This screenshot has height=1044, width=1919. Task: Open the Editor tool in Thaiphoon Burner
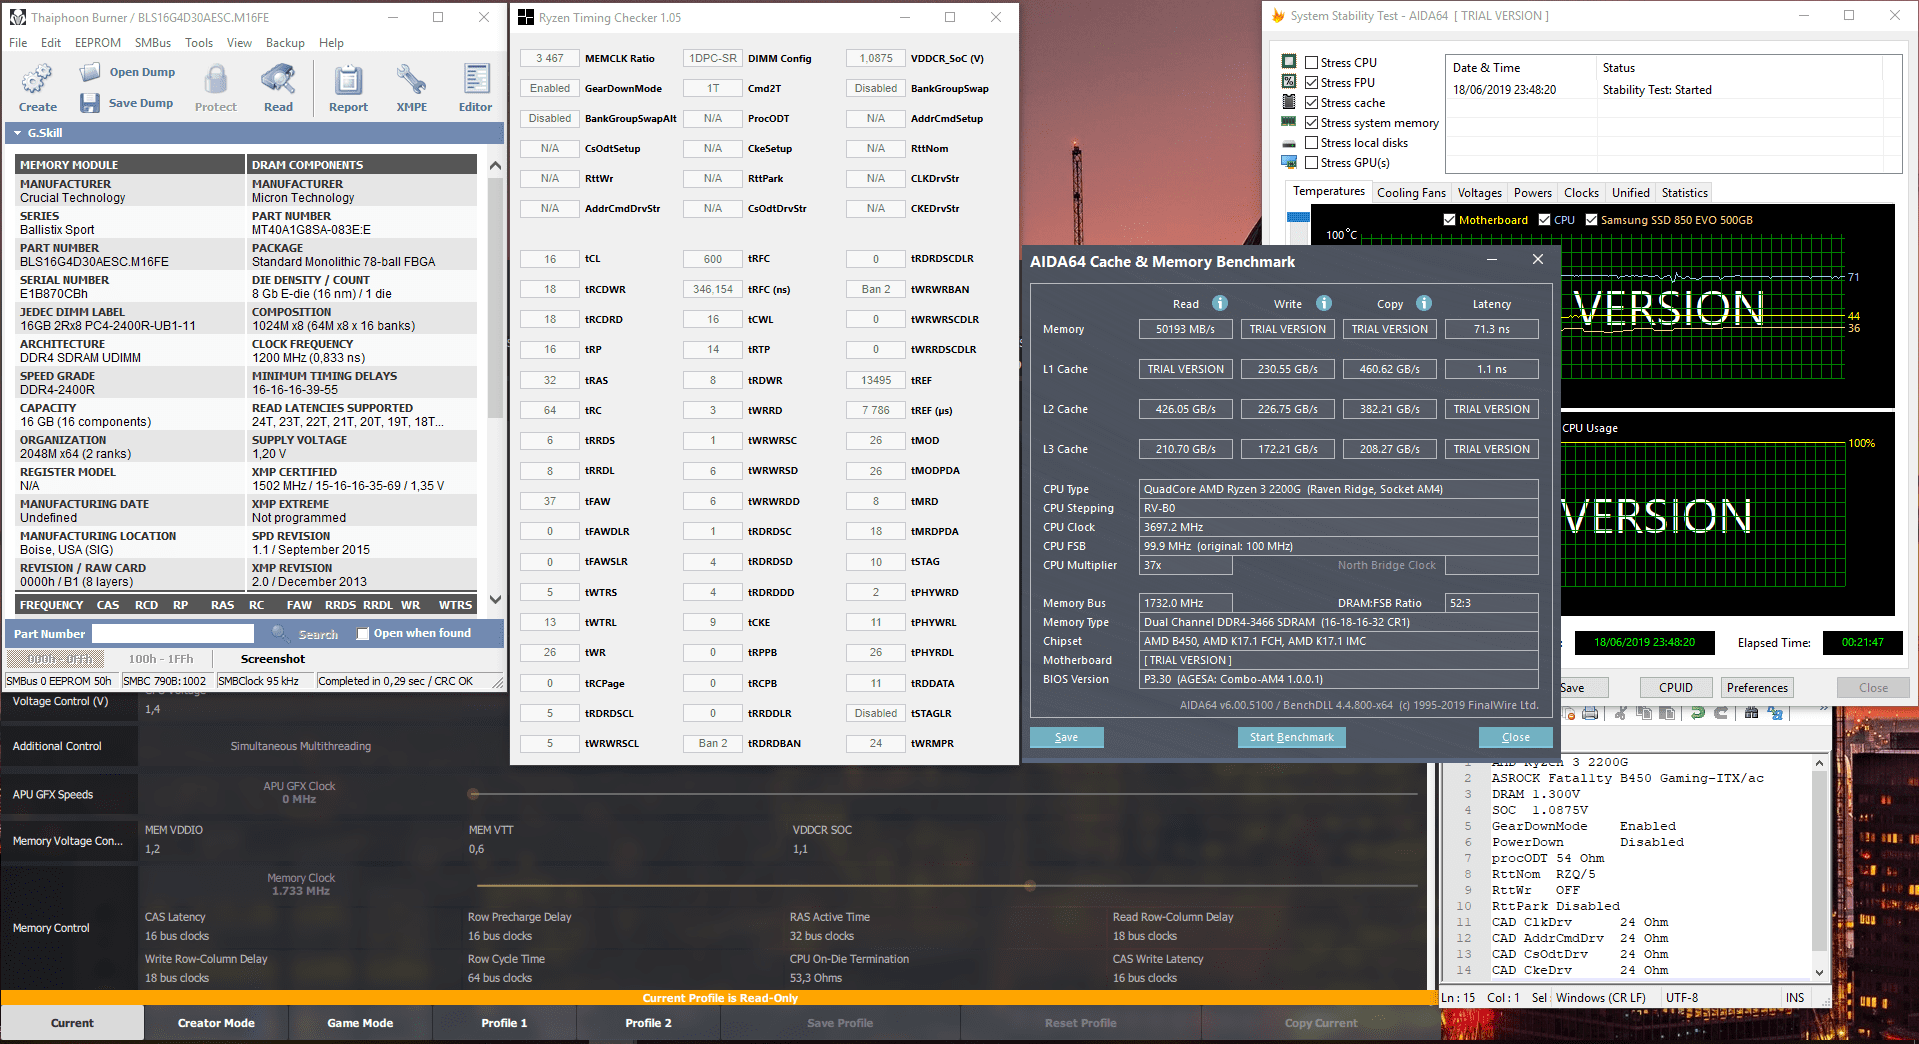point(475,88)
